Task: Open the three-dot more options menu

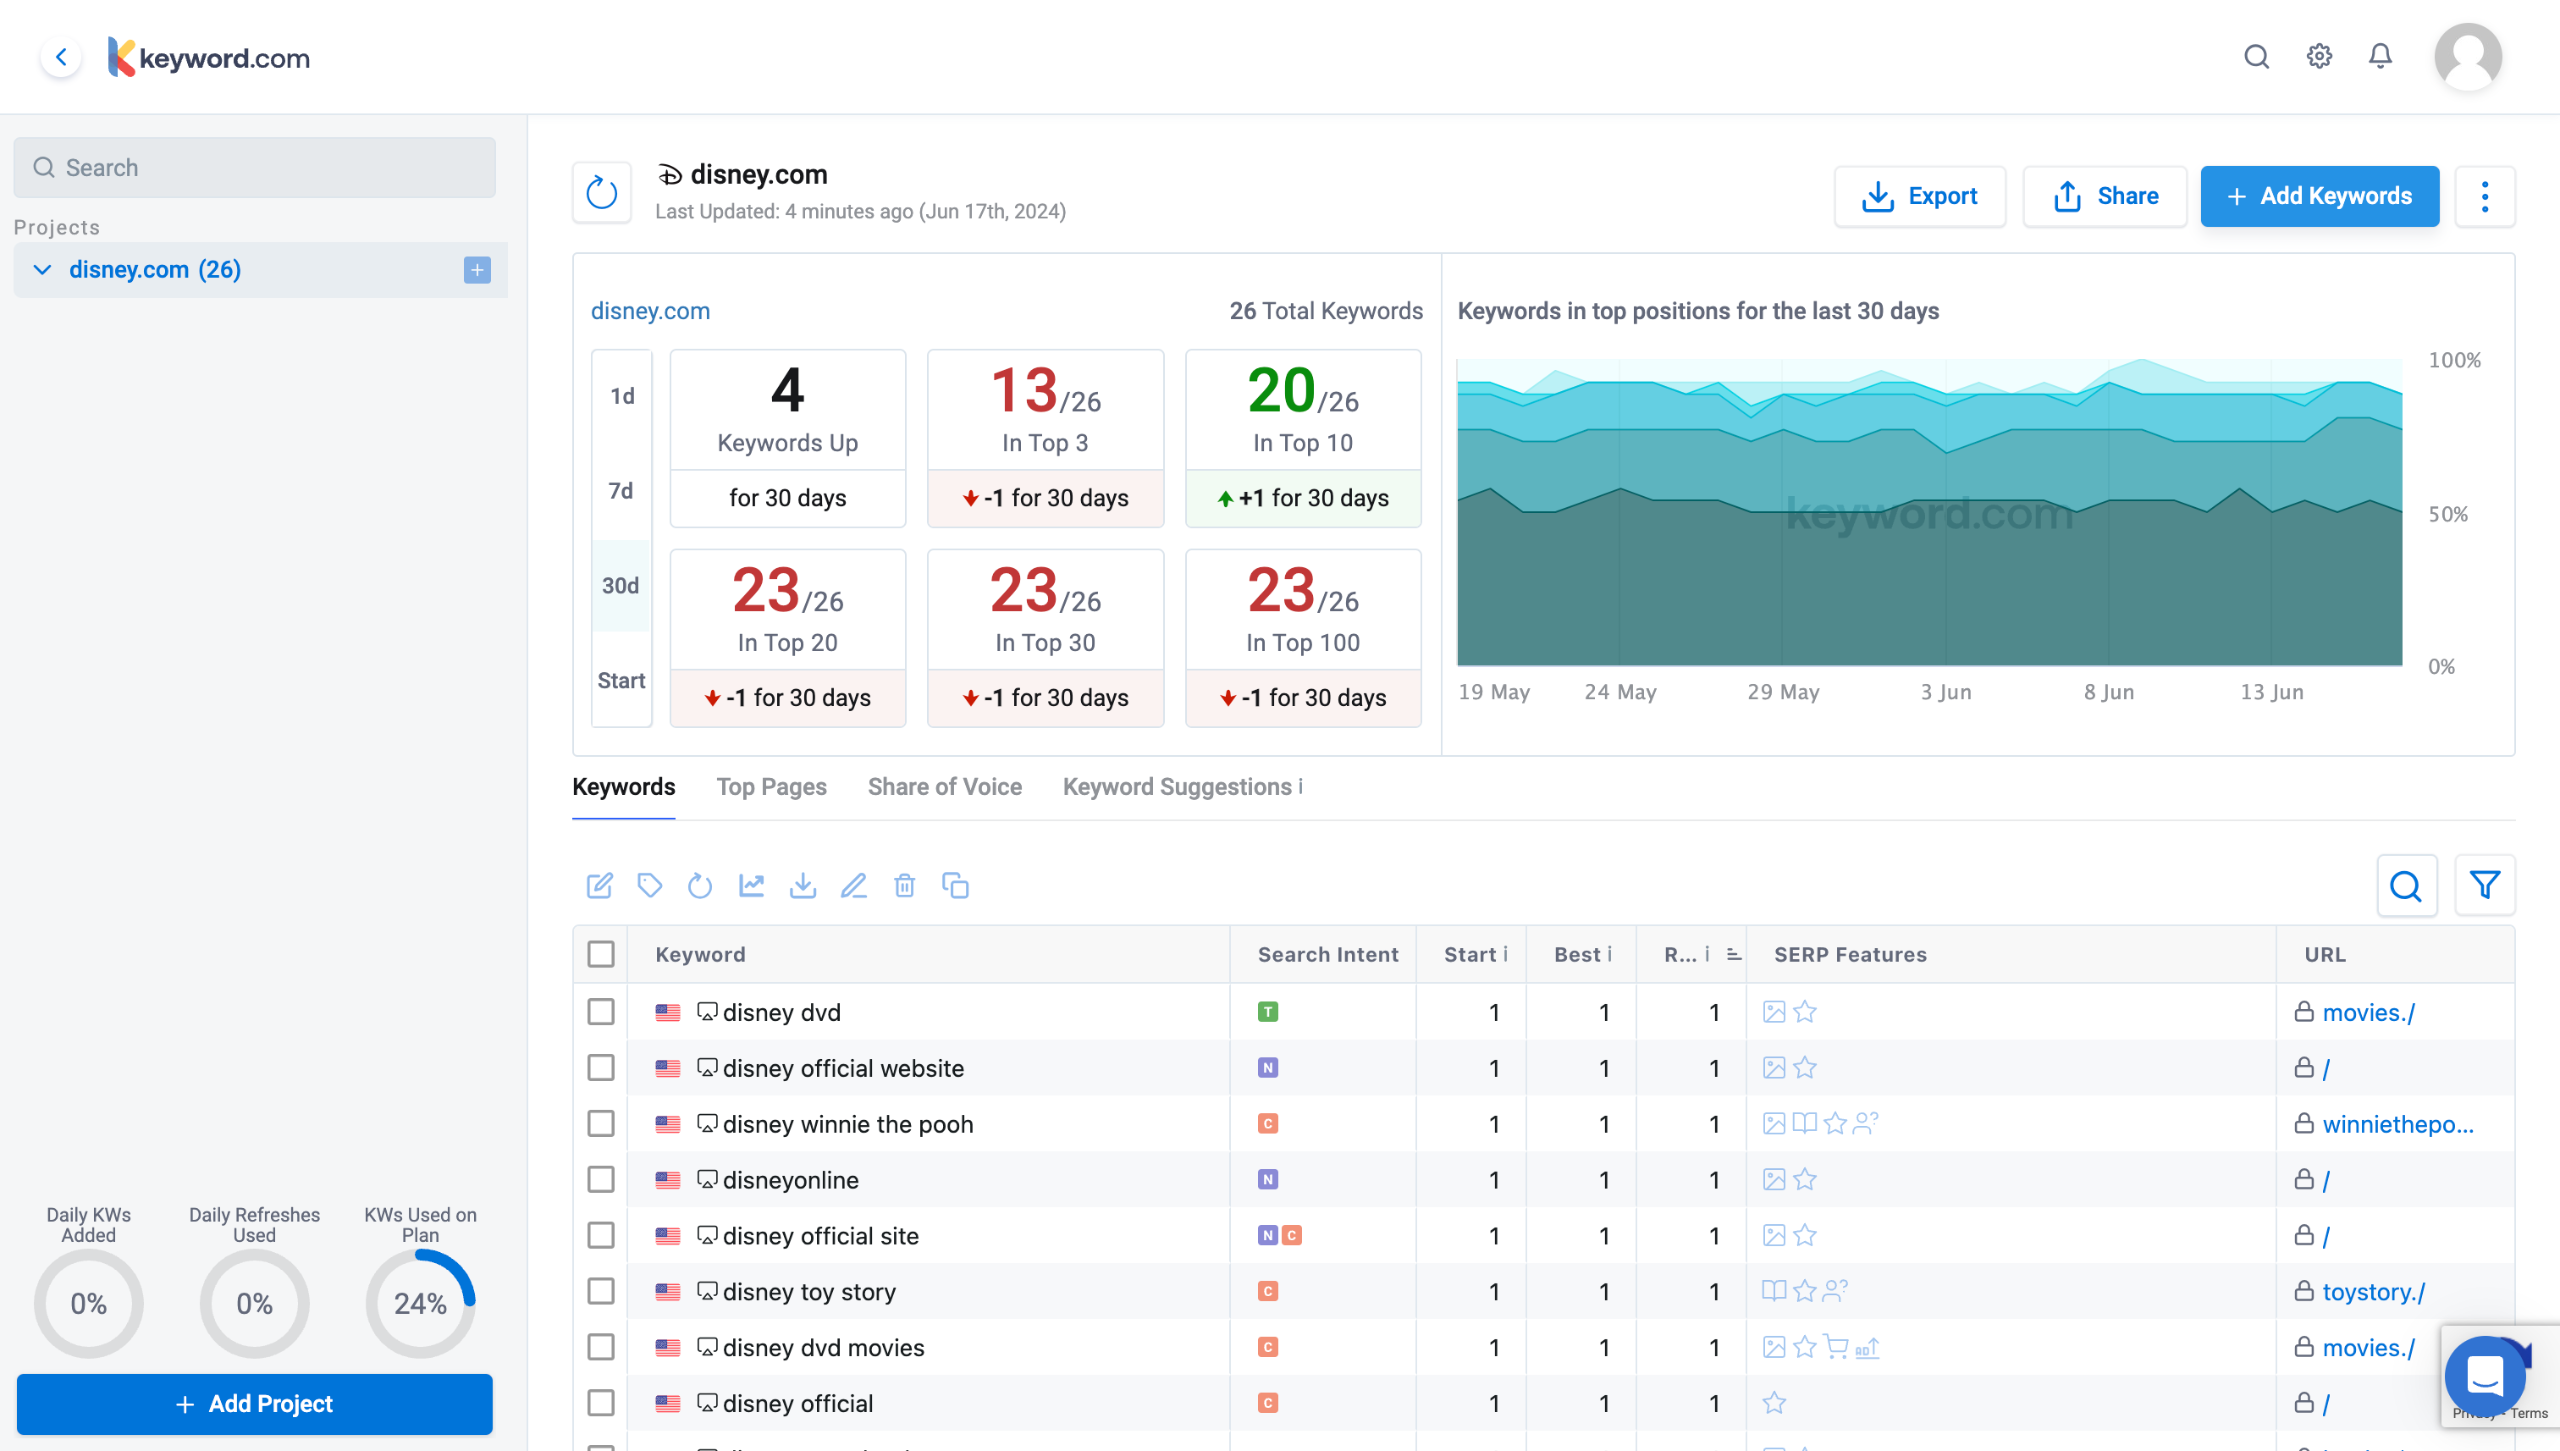Action: click(x=2484, y=196)
